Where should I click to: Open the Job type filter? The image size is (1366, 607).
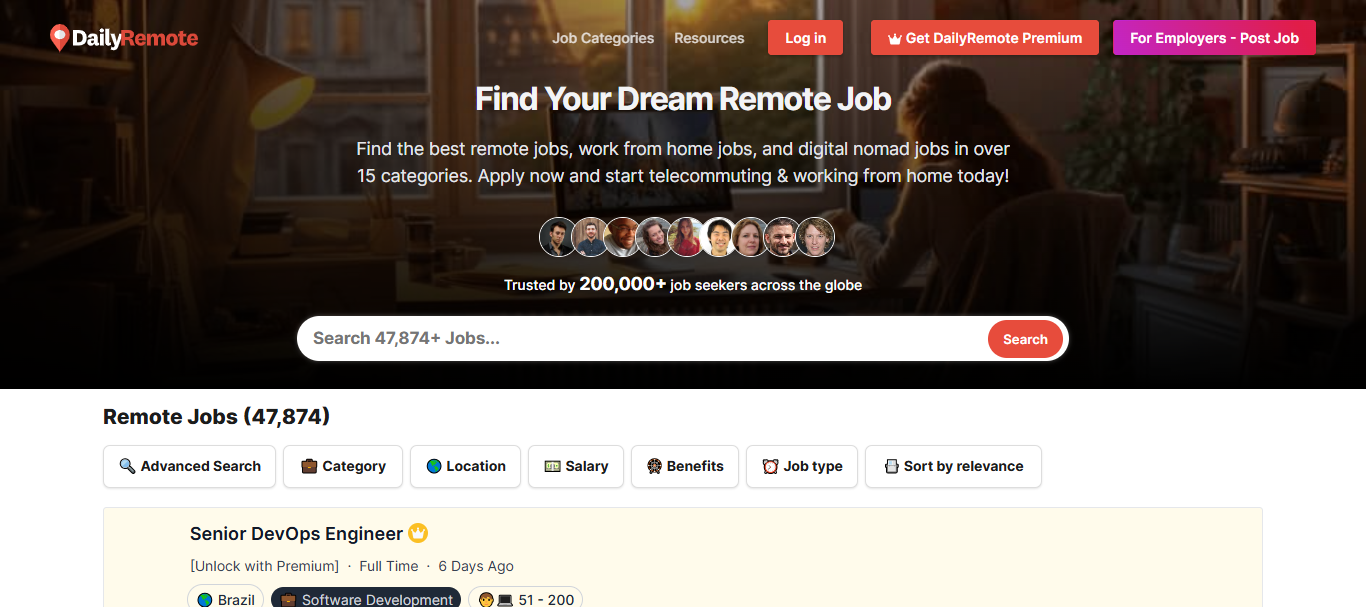coord(802,466)
